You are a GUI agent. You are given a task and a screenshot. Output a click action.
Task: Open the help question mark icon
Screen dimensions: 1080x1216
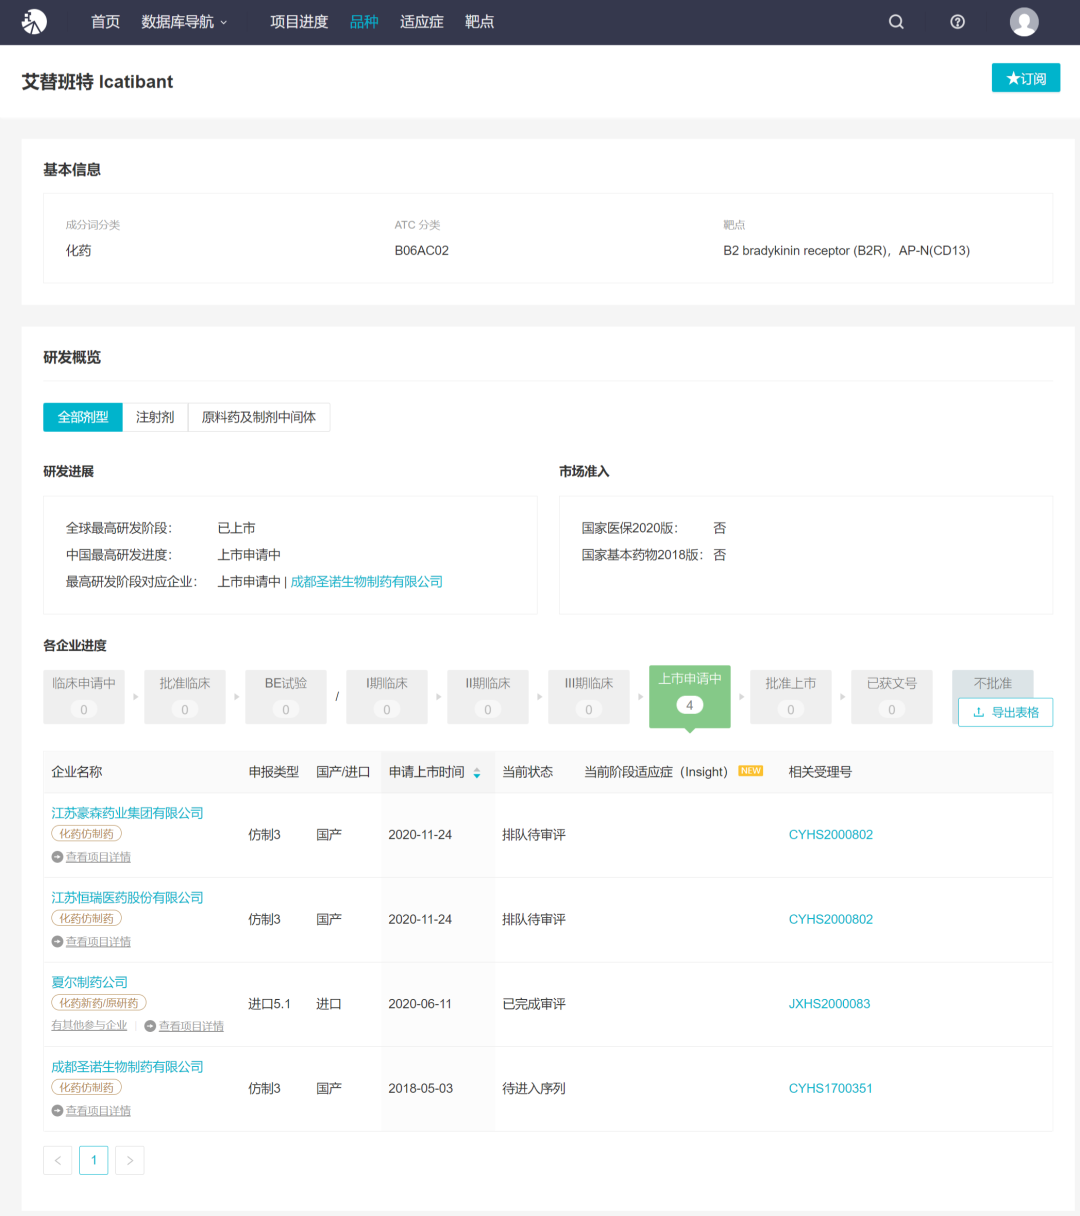coord(958,22)
